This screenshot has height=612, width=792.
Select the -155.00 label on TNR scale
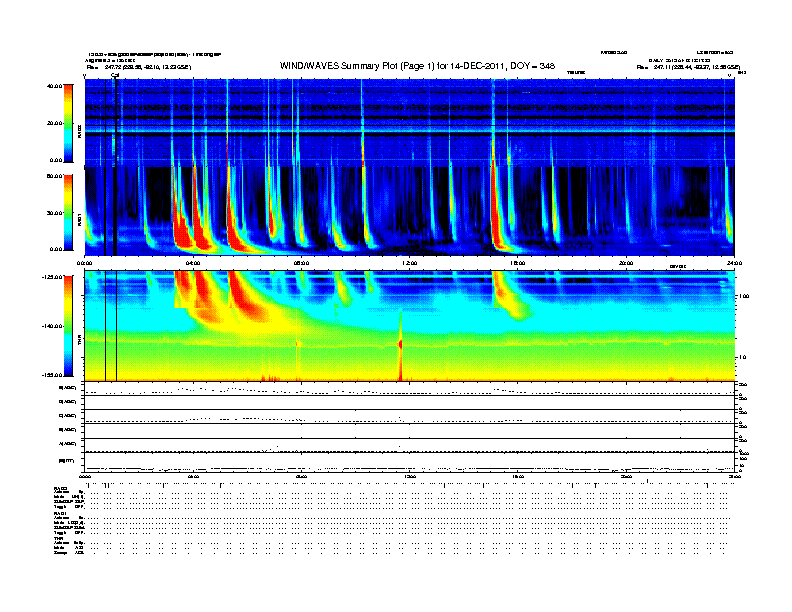pos(52,375)
